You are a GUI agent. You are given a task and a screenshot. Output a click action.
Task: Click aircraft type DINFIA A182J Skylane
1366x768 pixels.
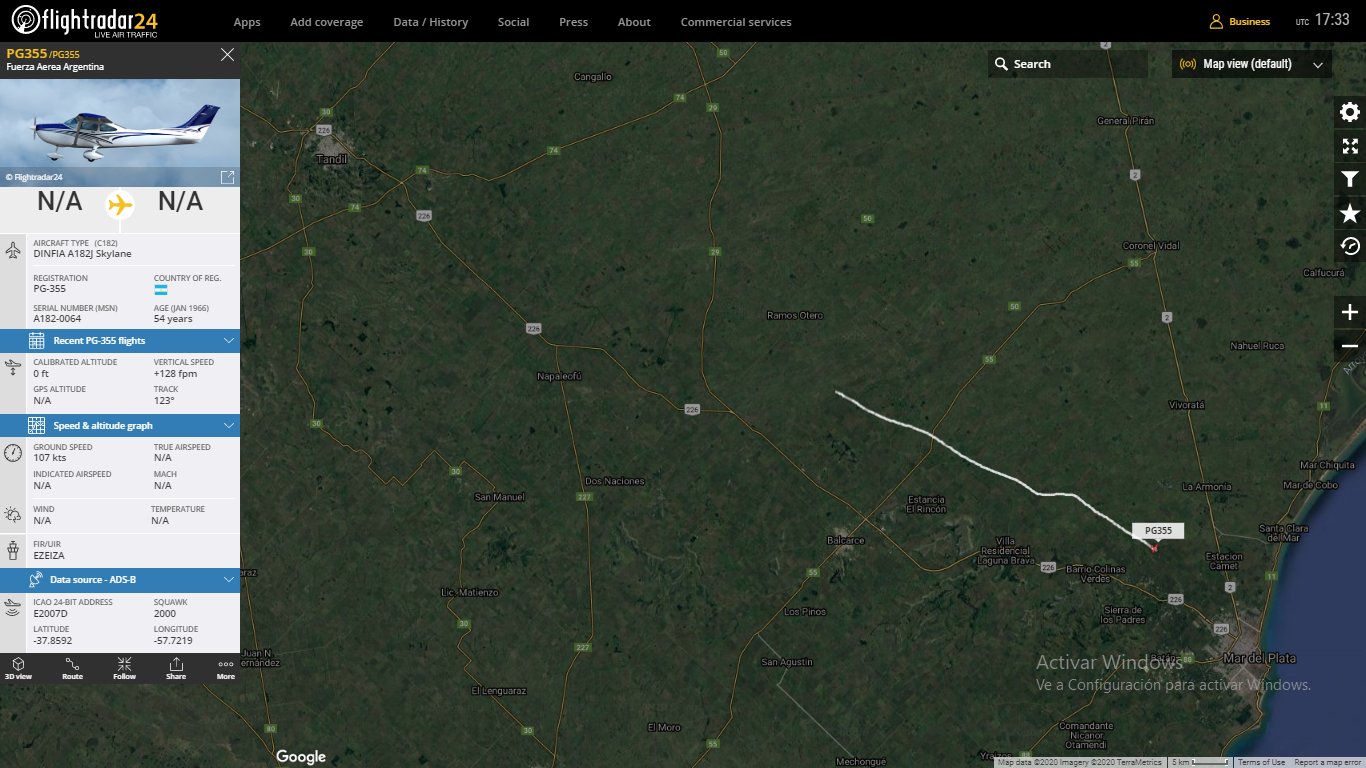(x=82, y=254)
